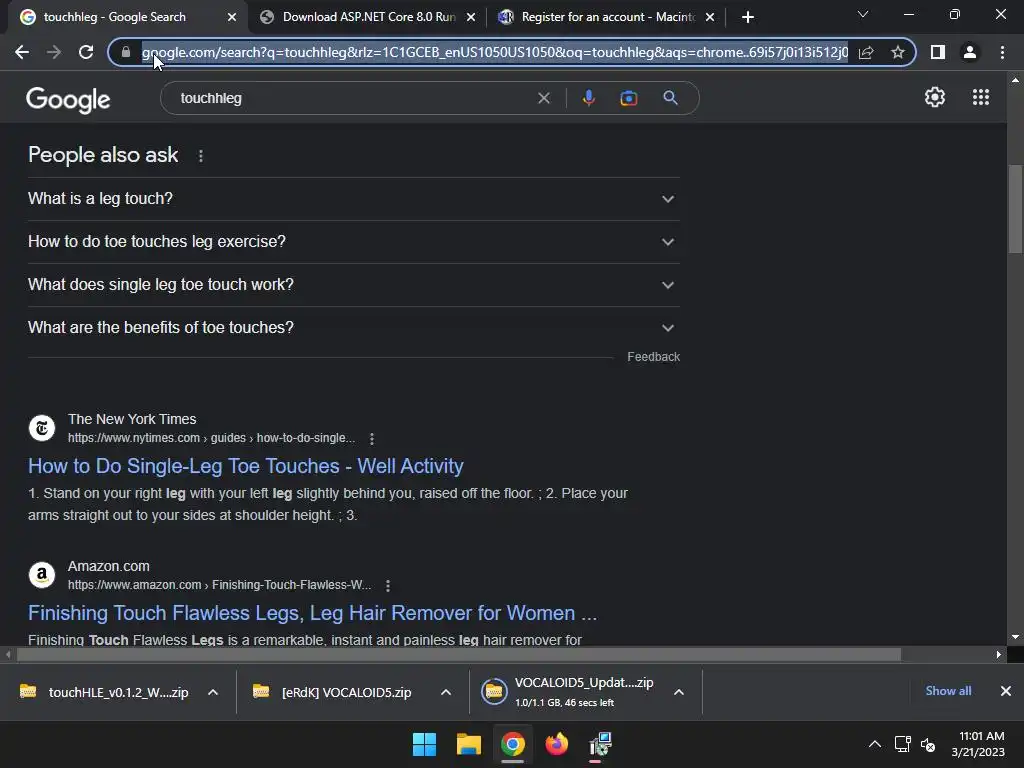Open [eRdK] VOCALOID5.zip download
The height and width of the screenshot is (768, 1024).
click(334, 692)
